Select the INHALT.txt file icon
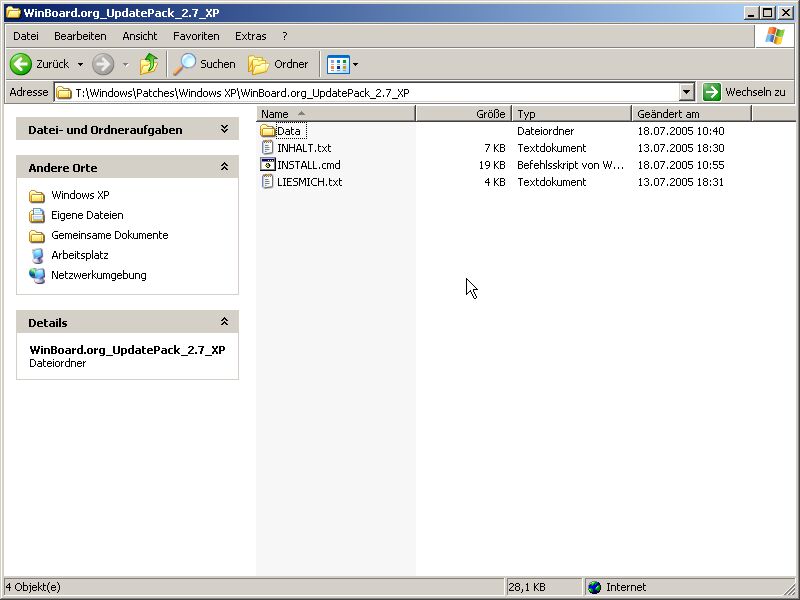Screen dimensions: 800x600 pyautogui.click(x=267, y=148)
